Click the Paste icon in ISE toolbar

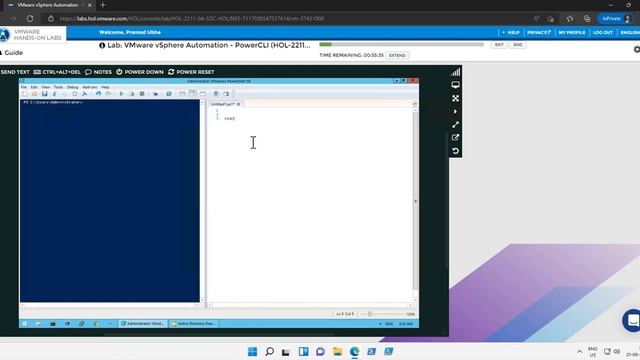point(75,94)
